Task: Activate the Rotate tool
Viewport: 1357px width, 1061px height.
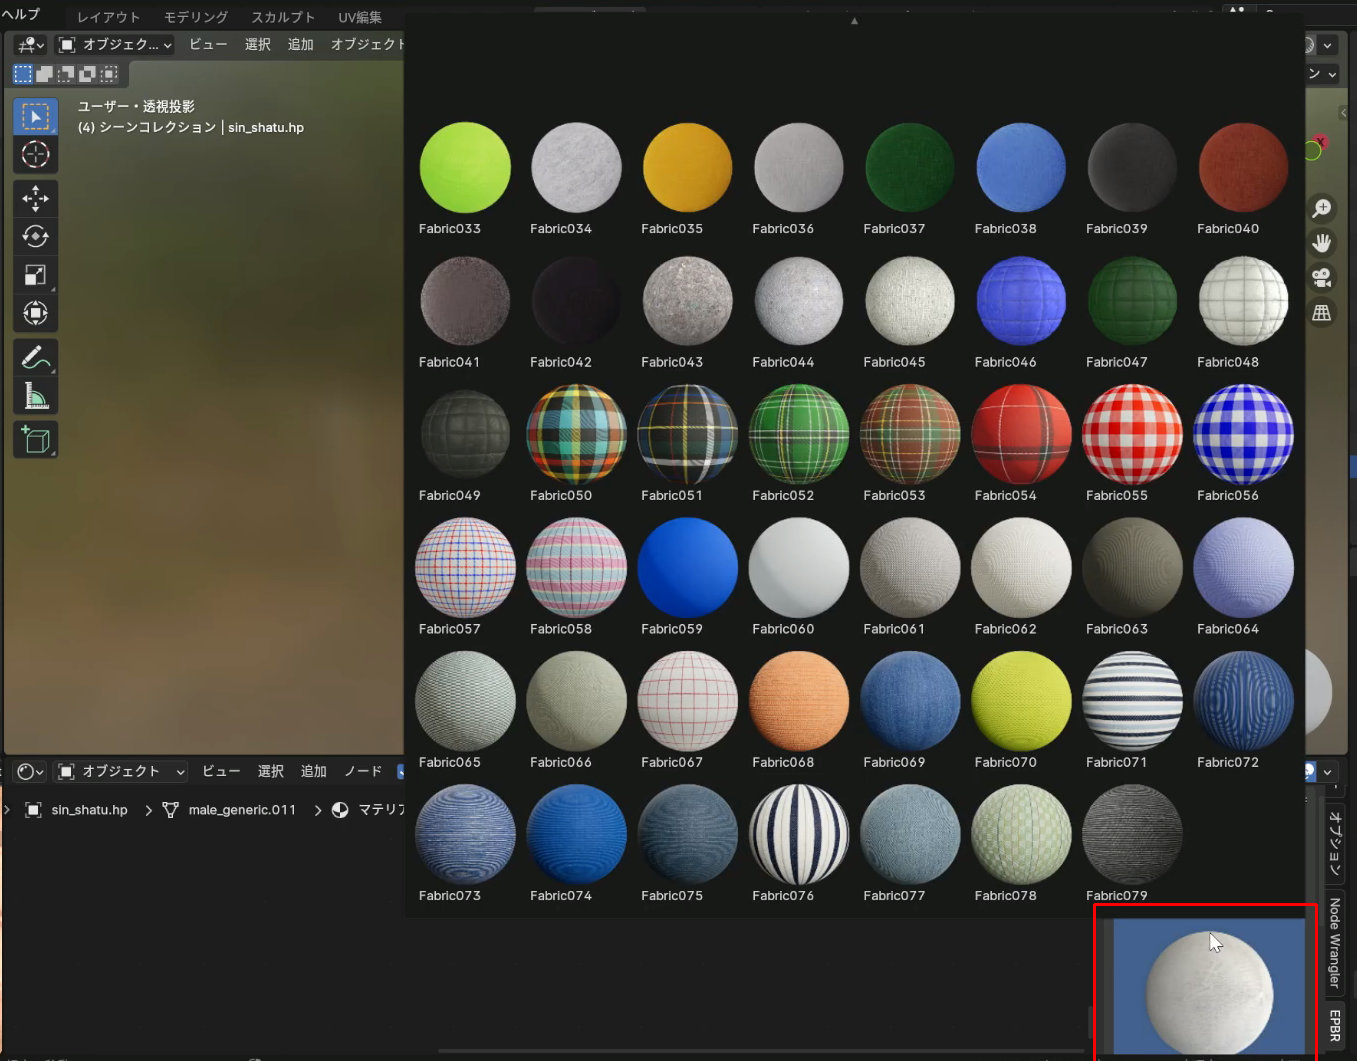Action: click(x=35, y=236)
